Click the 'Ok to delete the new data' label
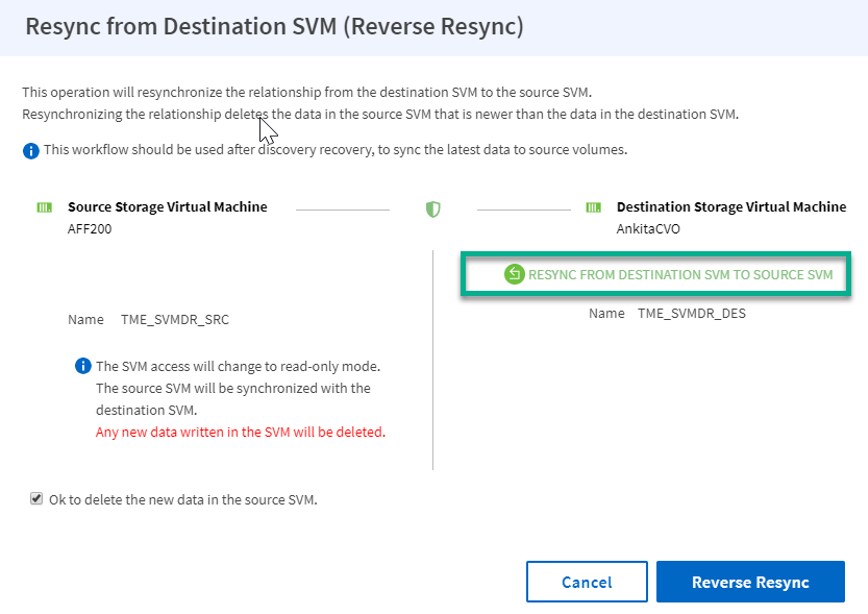The image size is (868, 614). [x=183, y=499]
